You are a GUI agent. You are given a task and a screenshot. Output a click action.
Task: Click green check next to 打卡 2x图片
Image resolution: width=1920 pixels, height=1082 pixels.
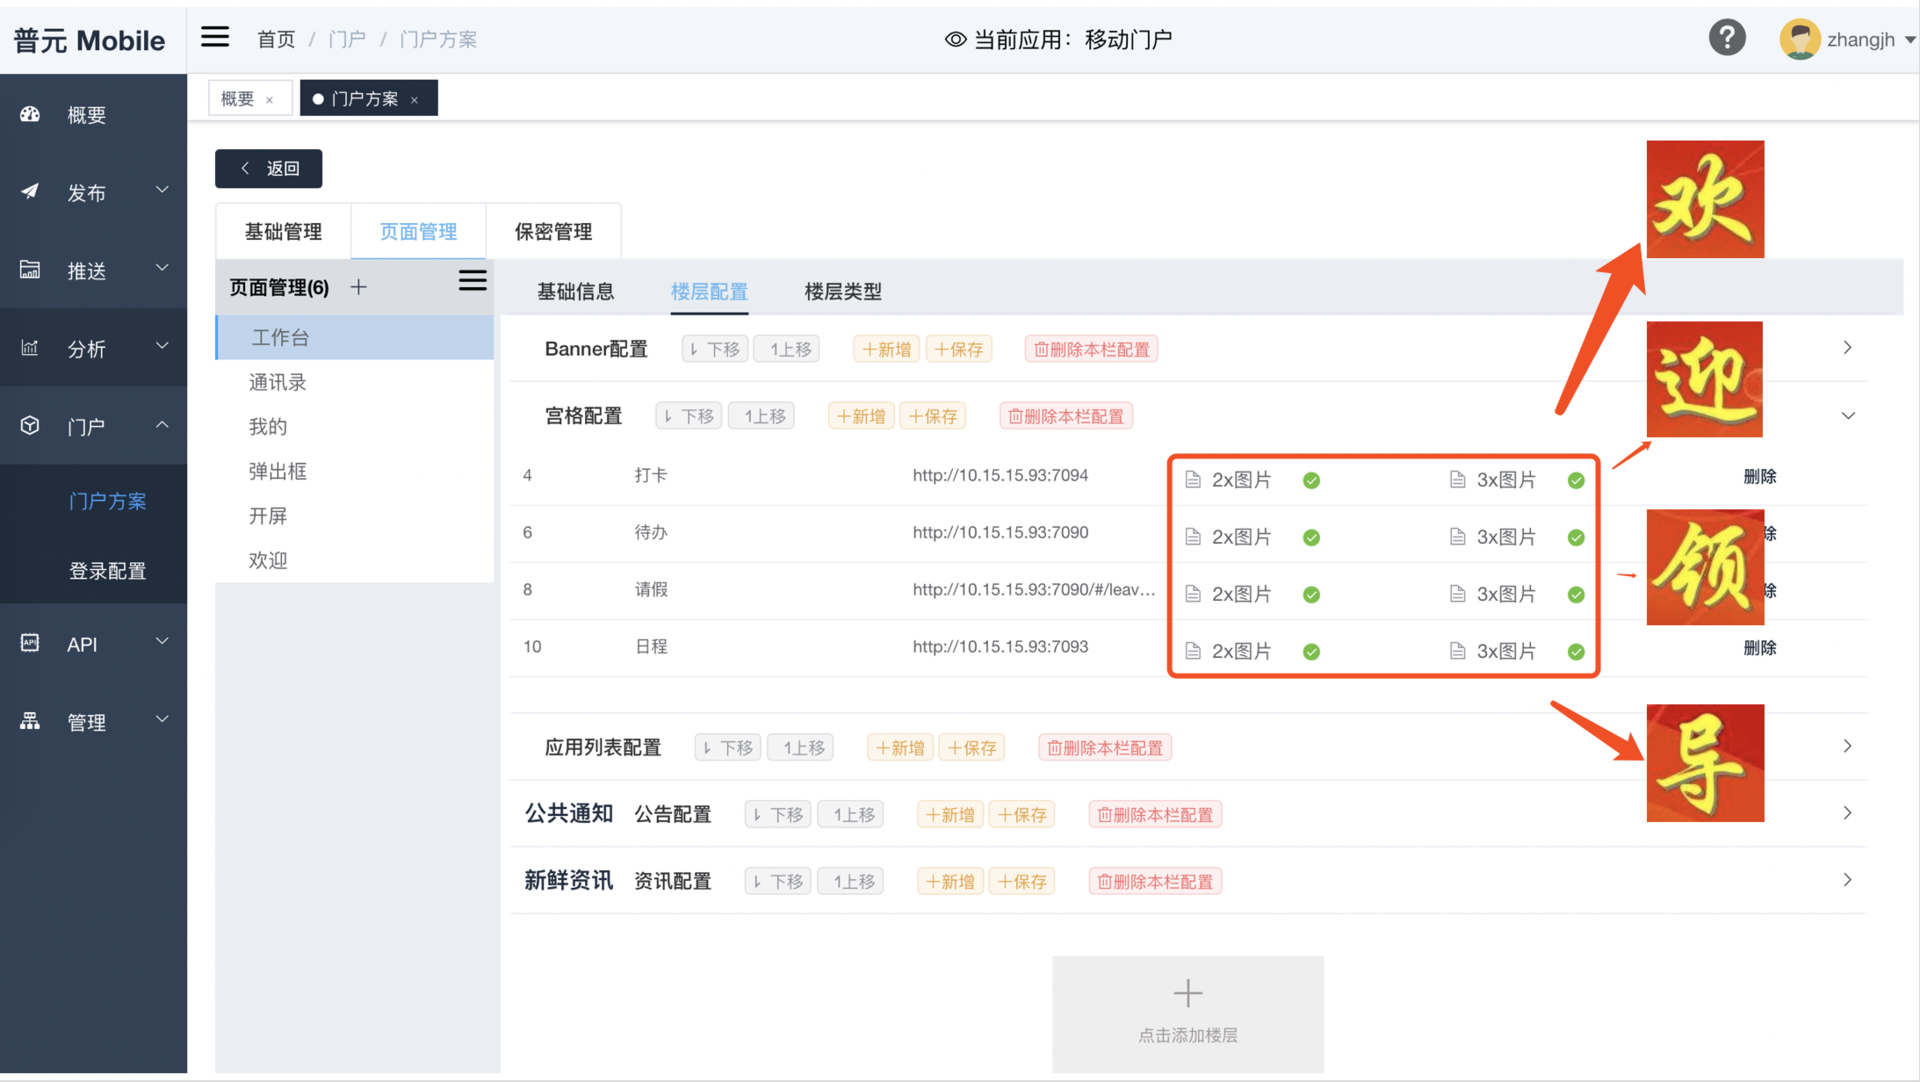click(1311, 481)
